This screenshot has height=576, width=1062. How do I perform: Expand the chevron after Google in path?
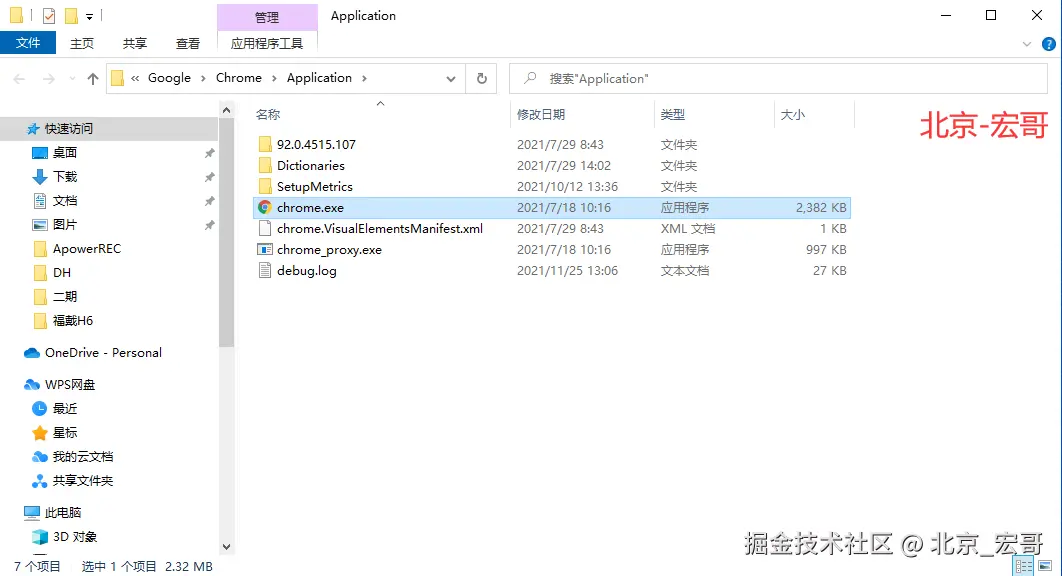(x=203, y=79)
